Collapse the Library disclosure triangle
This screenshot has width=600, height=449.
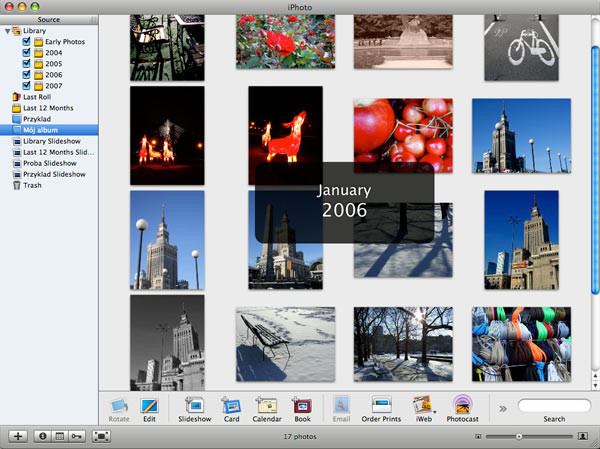(7, 30)
